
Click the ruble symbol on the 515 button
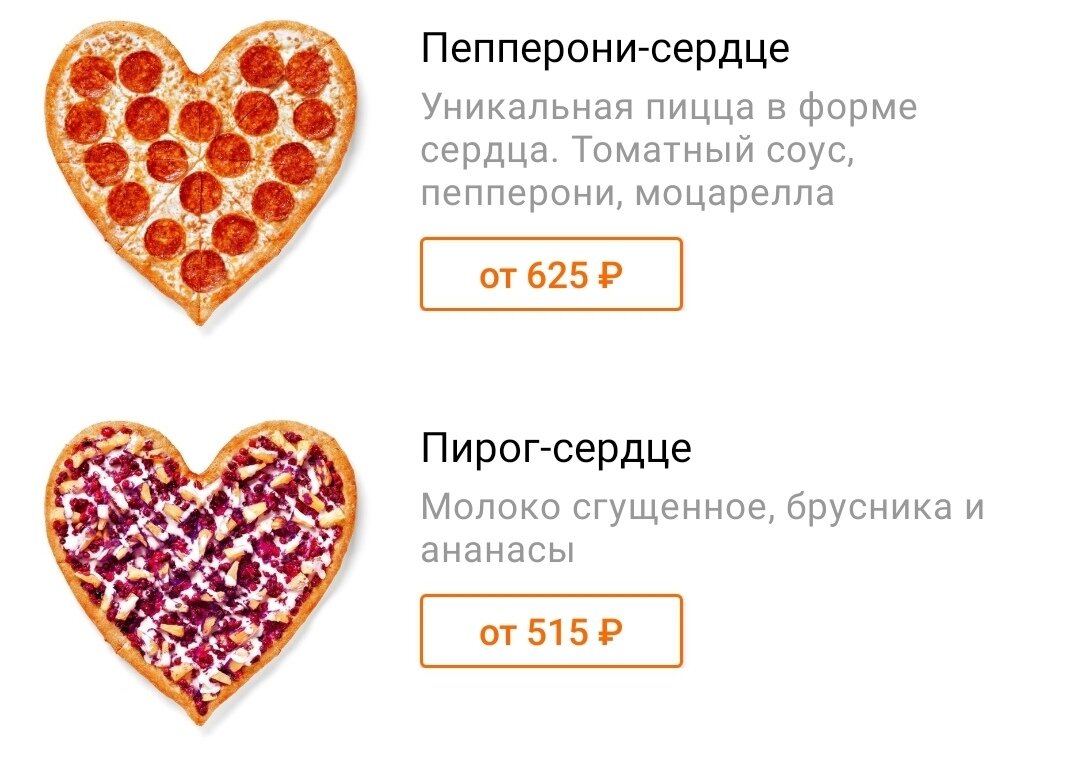(611, 632)
